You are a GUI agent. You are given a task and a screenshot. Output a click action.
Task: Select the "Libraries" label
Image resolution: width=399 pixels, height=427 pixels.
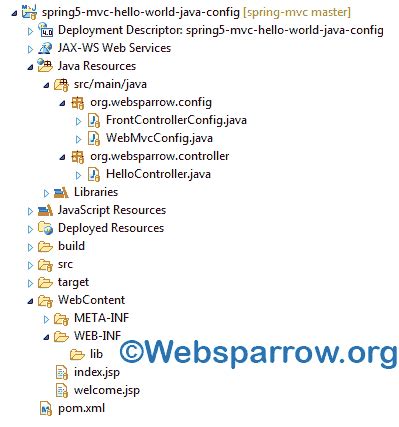point(96,192)
